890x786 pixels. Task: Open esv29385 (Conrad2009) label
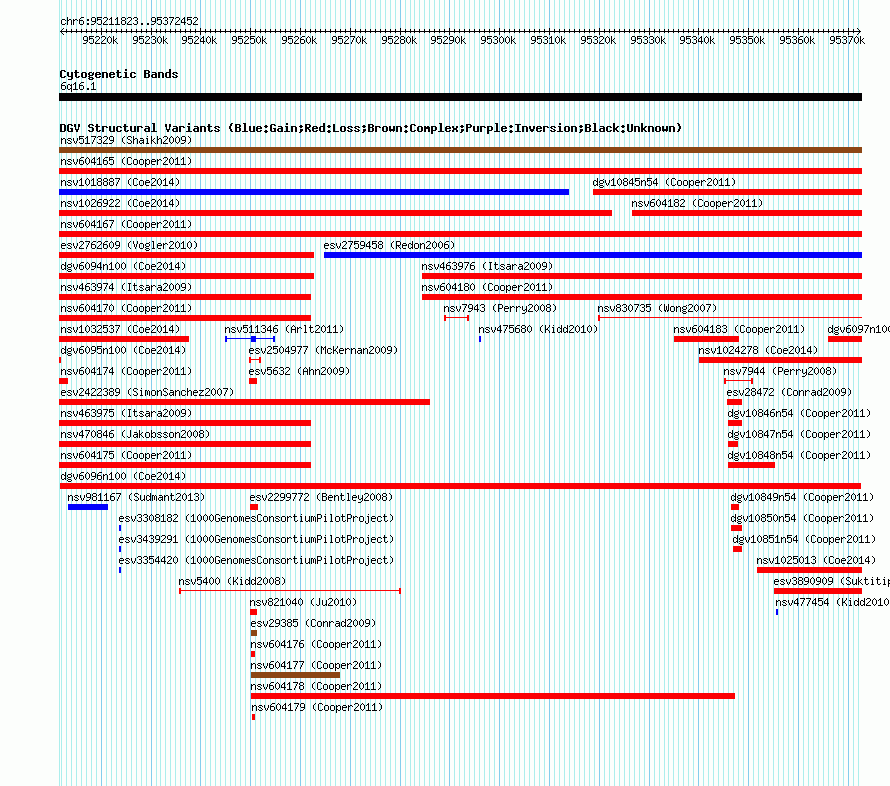[313, 623]
